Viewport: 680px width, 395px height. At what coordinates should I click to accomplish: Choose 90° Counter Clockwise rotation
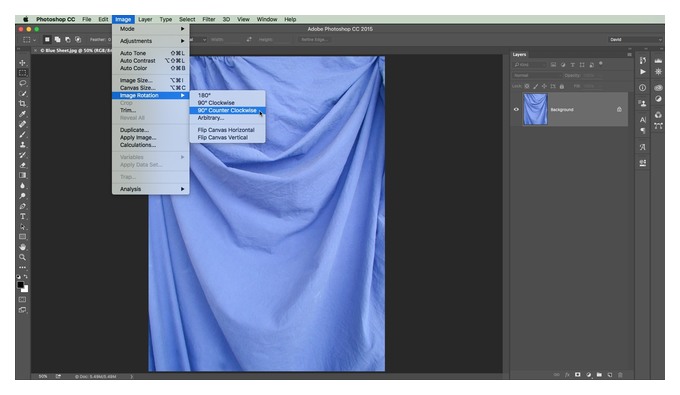[227, 110]
